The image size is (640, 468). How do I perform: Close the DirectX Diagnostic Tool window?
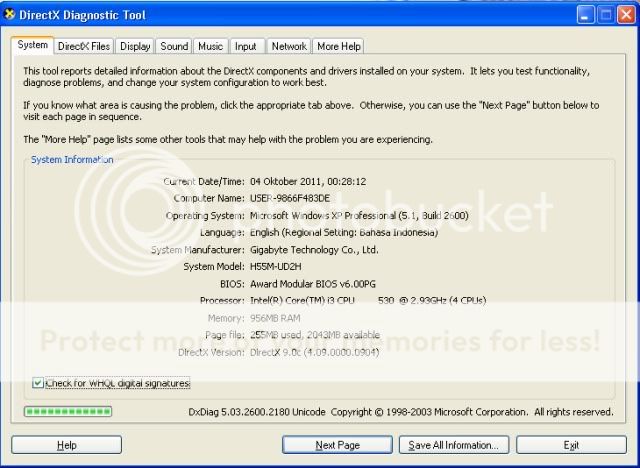[x=626, y=15]
